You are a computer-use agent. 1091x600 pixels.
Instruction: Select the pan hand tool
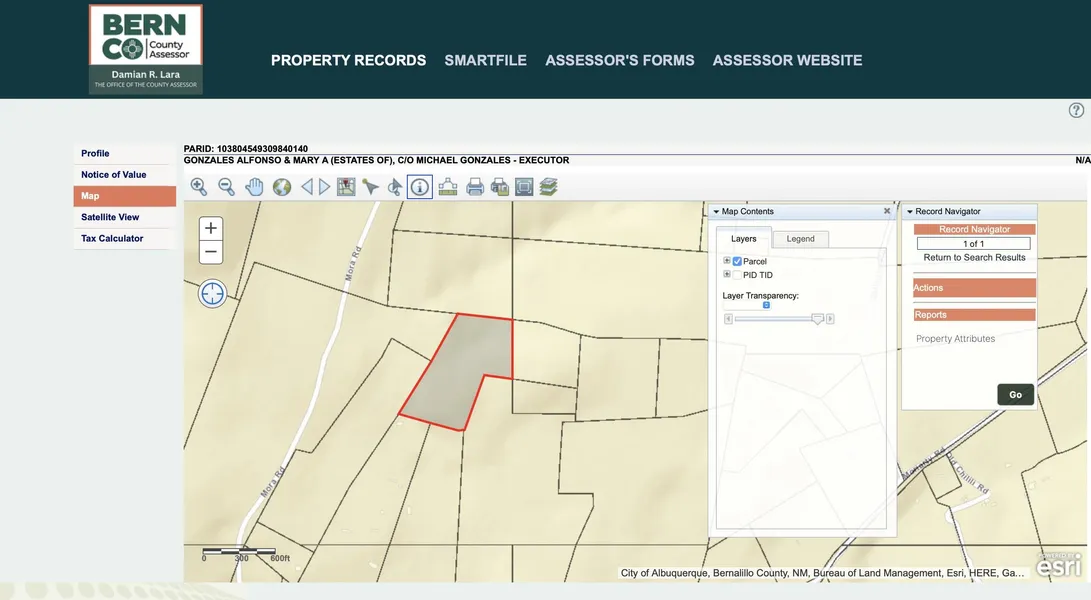tap(254, 187)
